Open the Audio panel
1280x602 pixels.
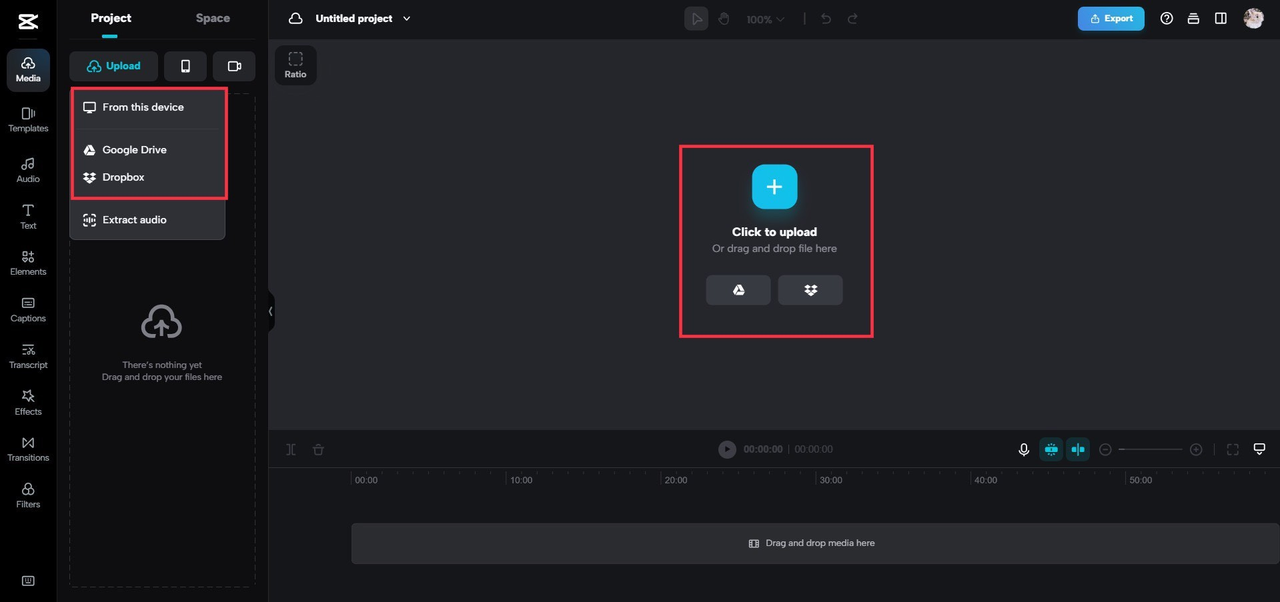28,170
